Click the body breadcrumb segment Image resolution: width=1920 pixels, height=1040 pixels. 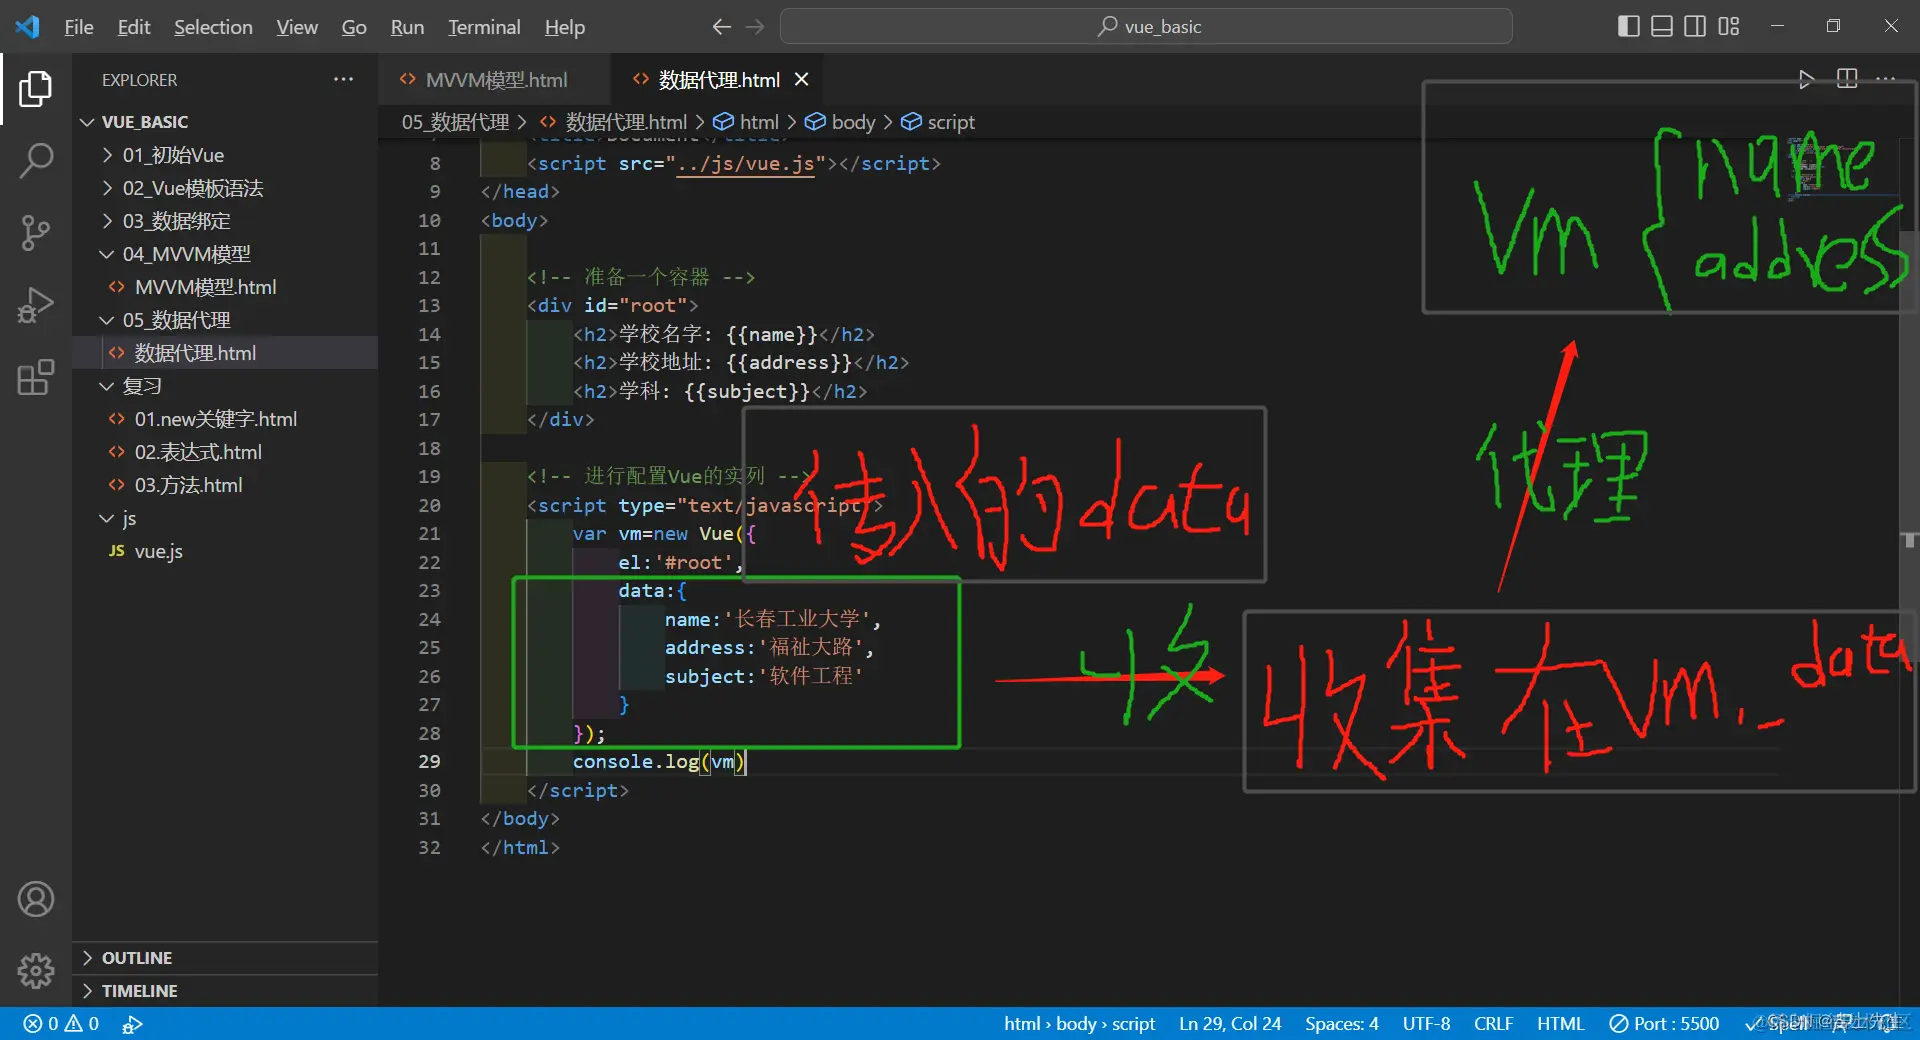[x=840, y=122]
